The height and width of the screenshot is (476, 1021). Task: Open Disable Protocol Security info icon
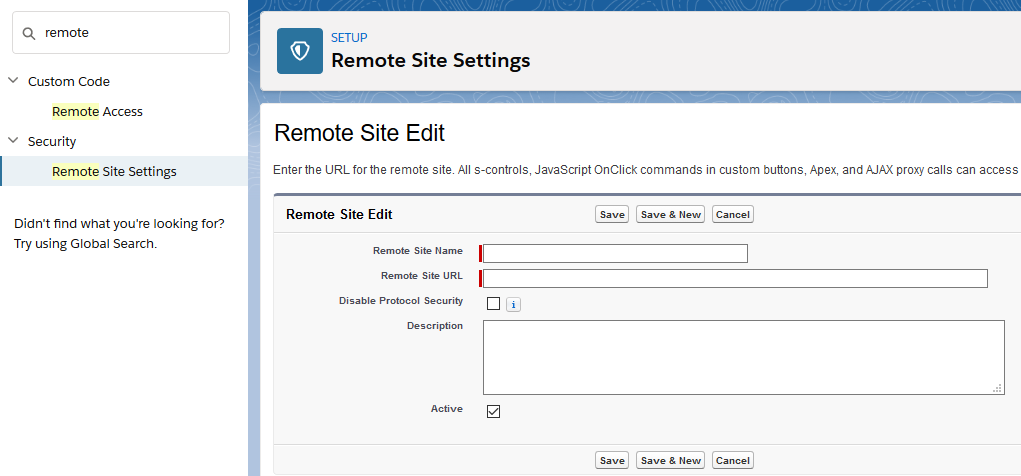tap(513, 304)
